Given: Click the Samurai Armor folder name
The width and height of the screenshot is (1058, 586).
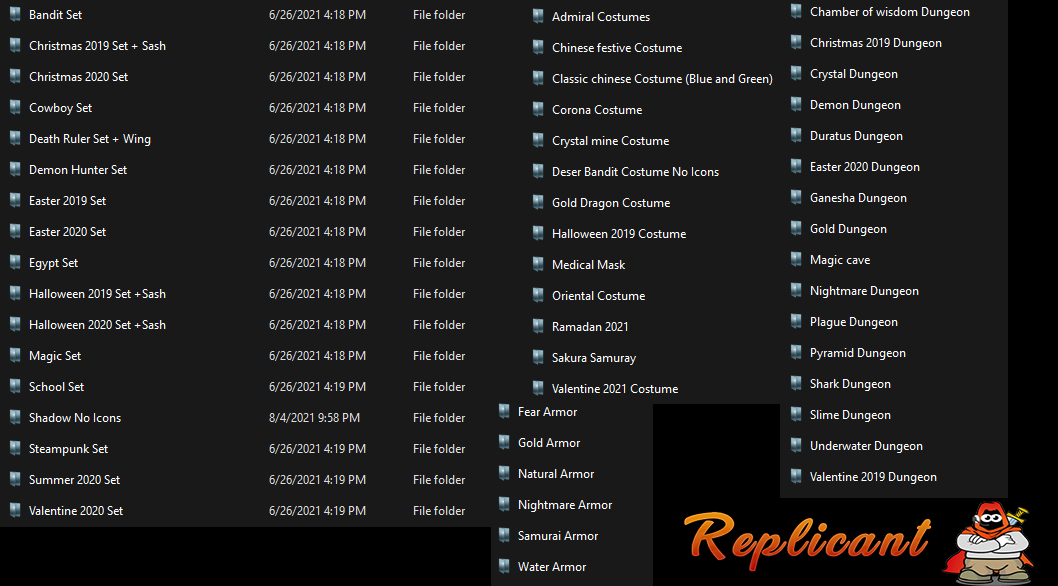Looking at the screenshot, I should click(558, 535).
